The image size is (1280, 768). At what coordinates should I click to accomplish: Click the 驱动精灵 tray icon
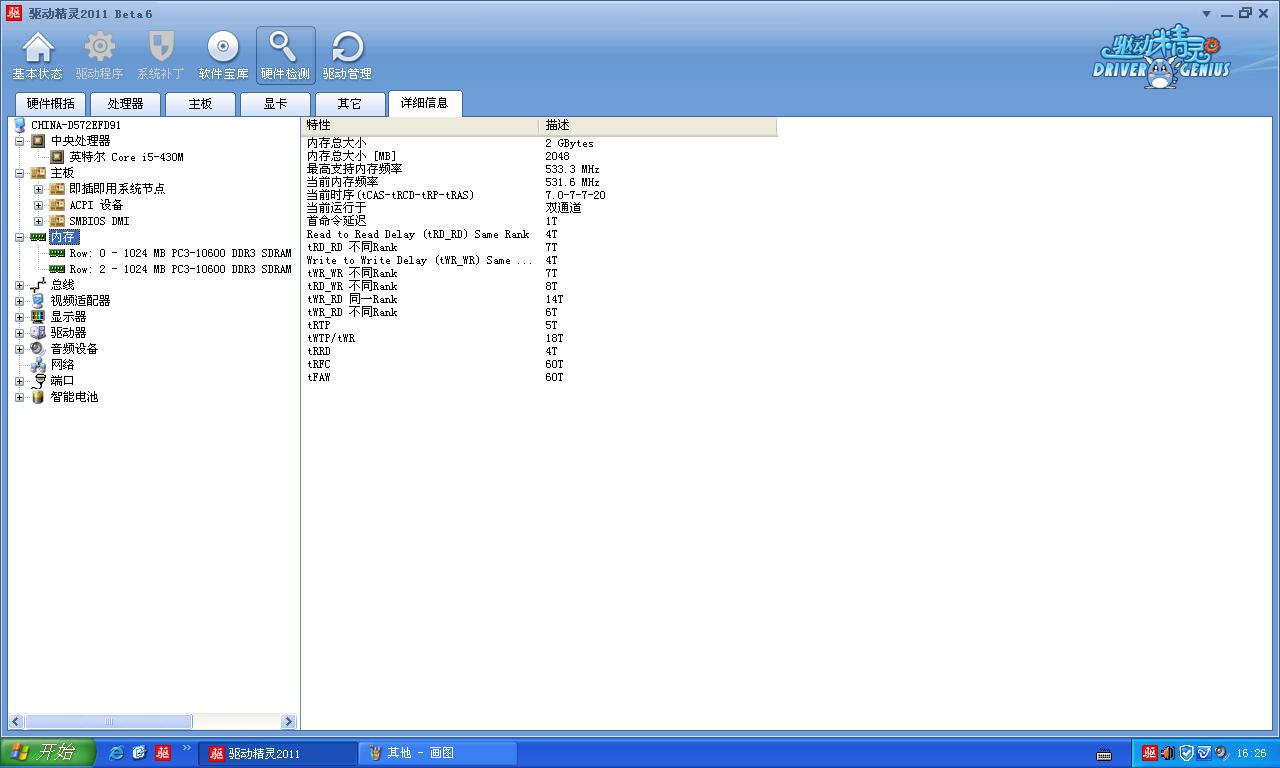[1150, 753]
